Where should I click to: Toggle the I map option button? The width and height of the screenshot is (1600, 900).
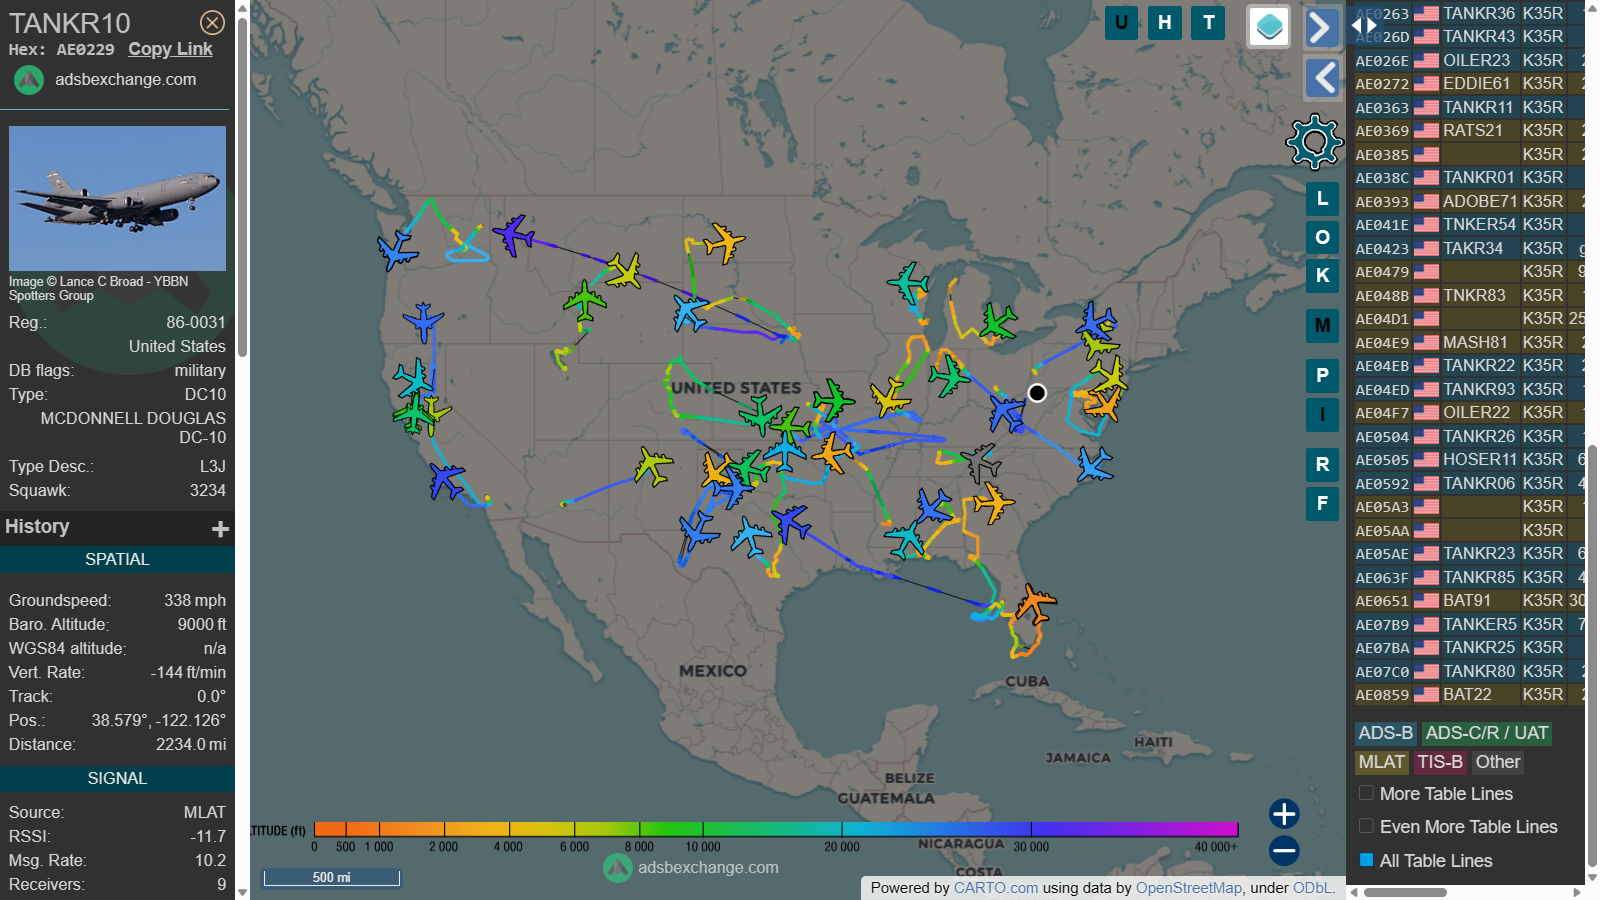point(1322,414)
